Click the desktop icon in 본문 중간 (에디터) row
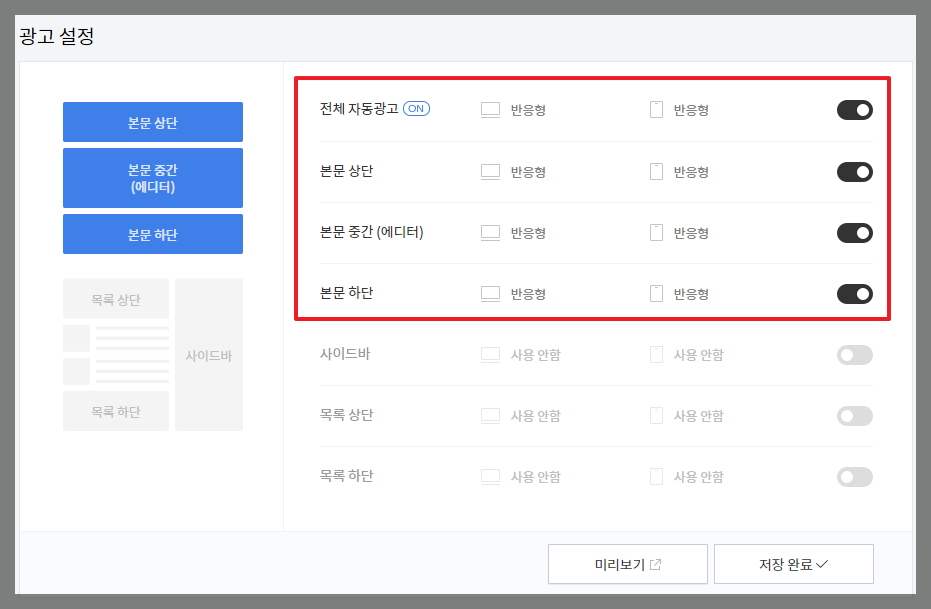This screenshot has height=609, width=931. coord(490,233)
